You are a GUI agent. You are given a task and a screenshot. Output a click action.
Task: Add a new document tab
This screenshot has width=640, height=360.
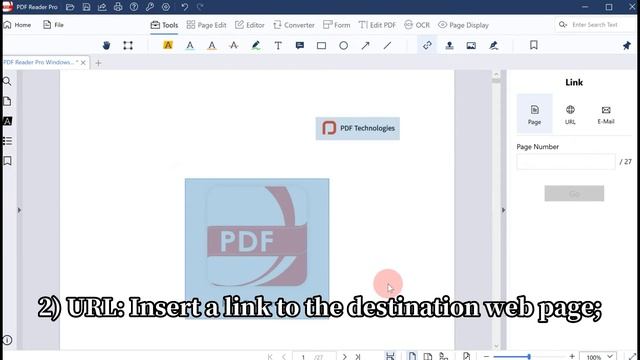pos(98,63)
